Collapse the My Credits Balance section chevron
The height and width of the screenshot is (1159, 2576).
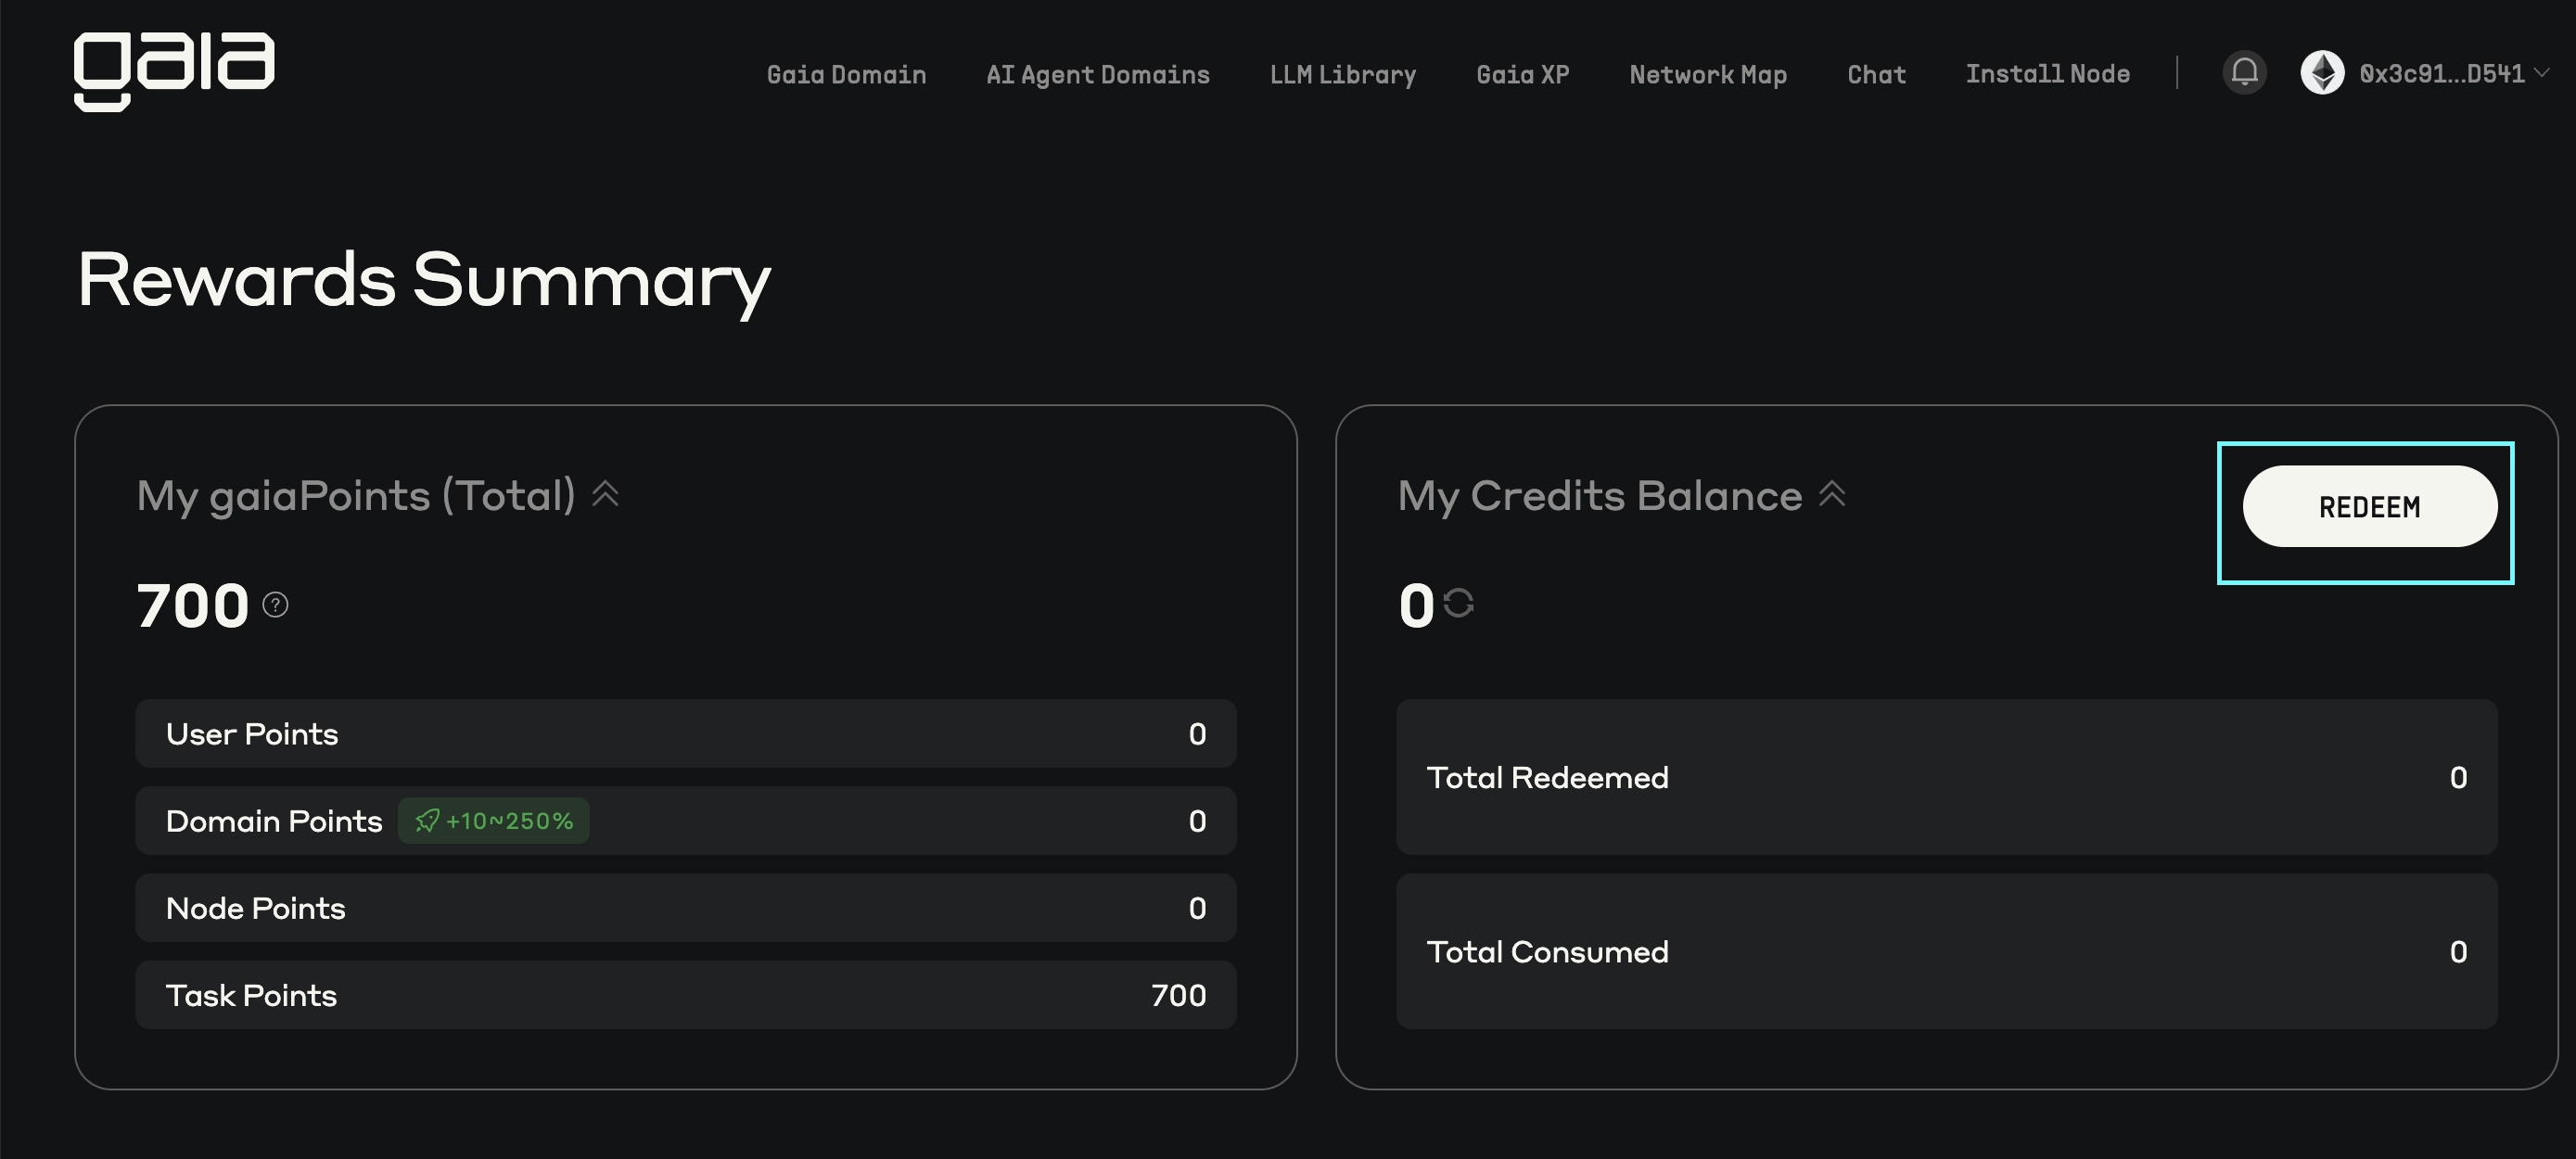point(1832,494)
